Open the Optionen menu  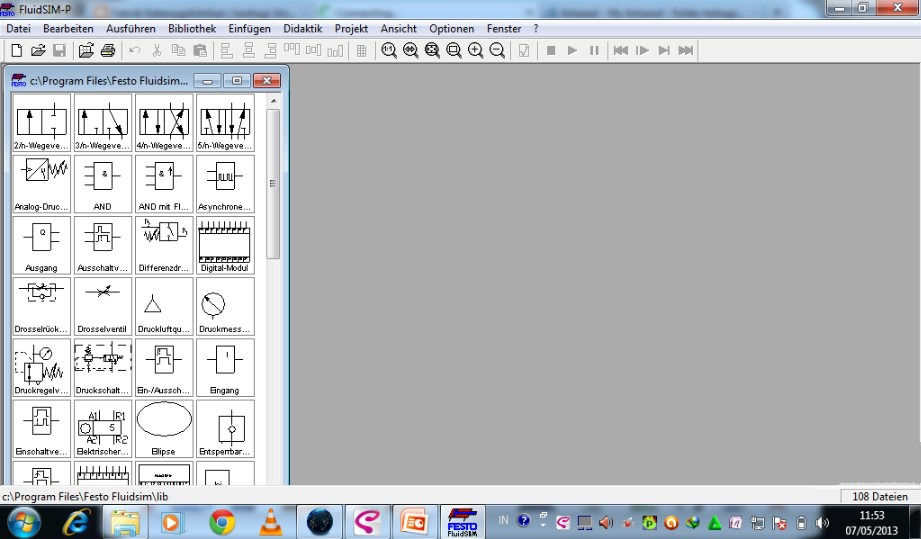point(452,28)
